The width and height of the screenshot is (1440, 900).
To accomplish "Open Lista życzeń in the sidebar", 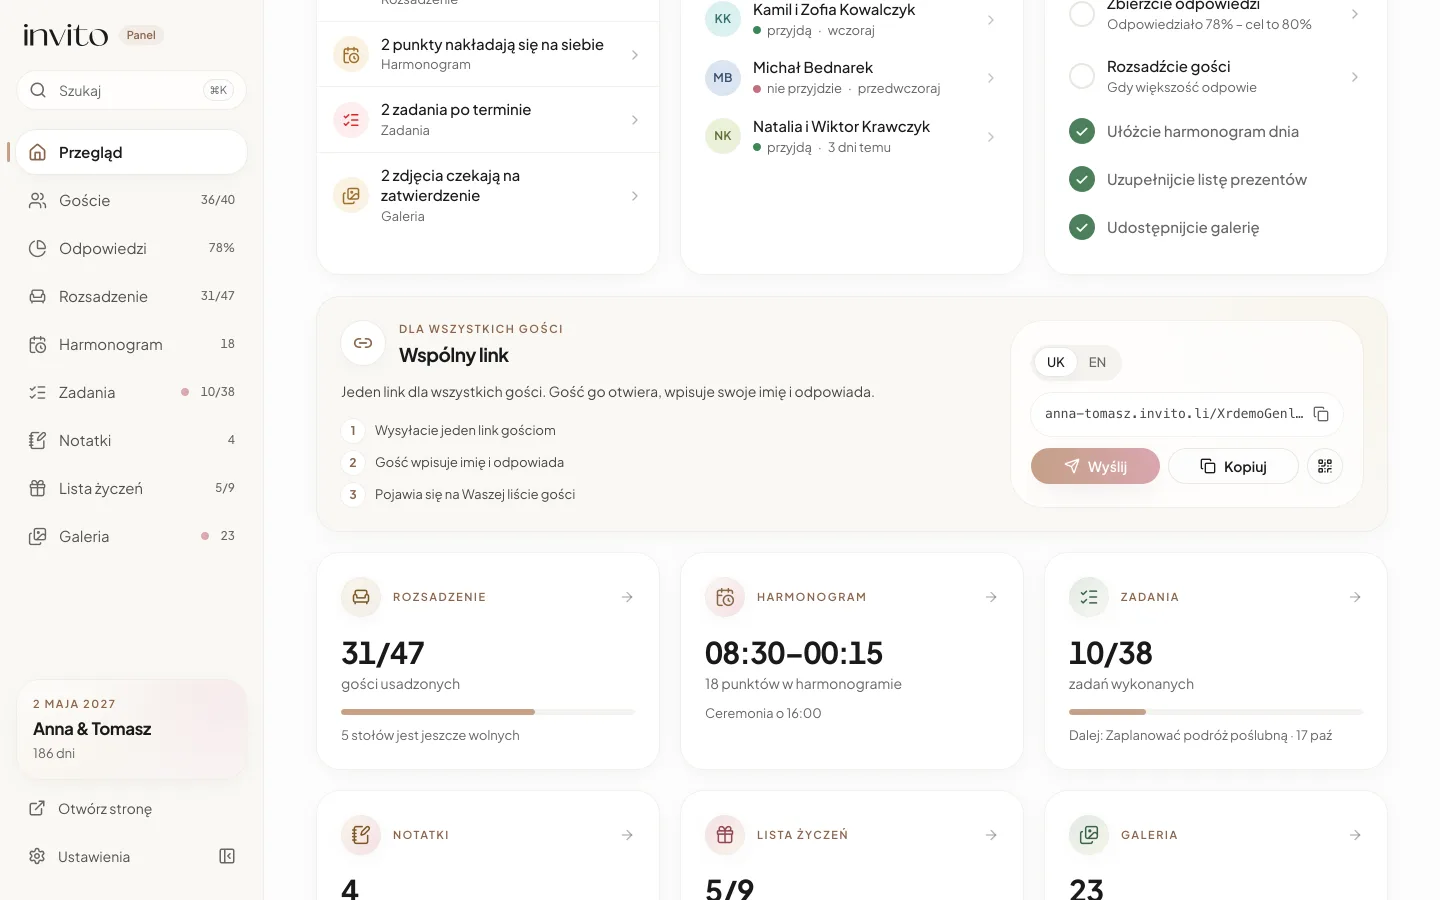I will click(132, 489).
